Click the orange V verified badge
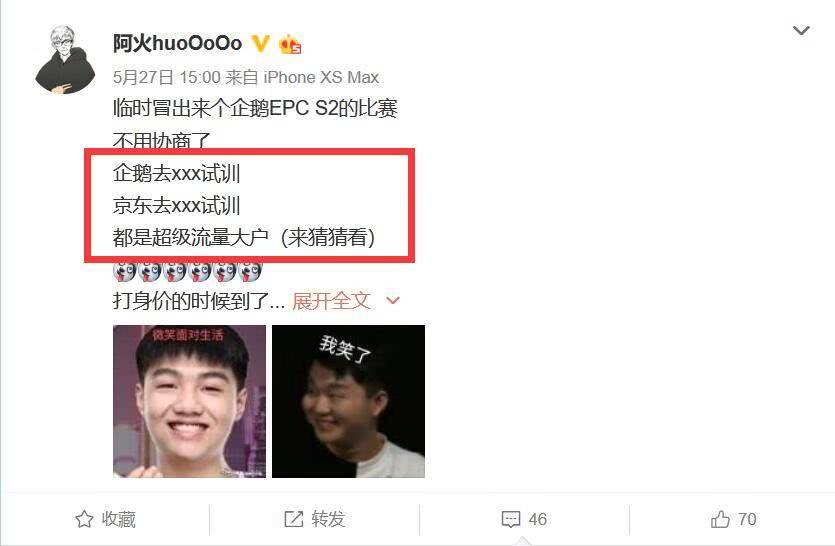Image resolution: width=835 pixels, height=546 pixels. click(260, 43)
